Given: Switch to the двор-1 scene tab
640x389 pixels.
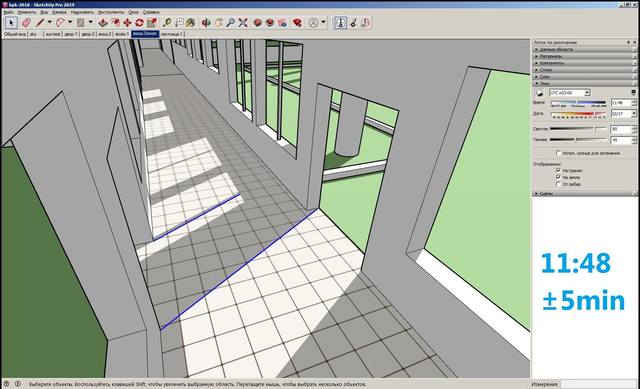Looking at the screenshot, I should [x=70, y=34].
